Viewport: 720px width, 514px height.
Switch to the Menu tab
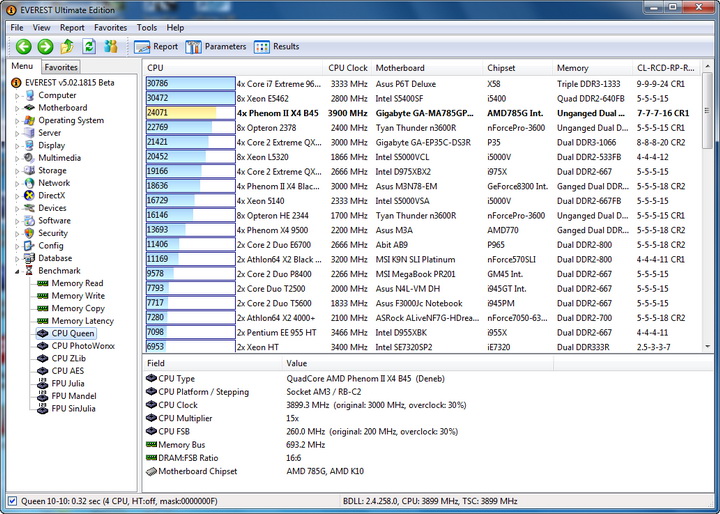tap(22, 66)
